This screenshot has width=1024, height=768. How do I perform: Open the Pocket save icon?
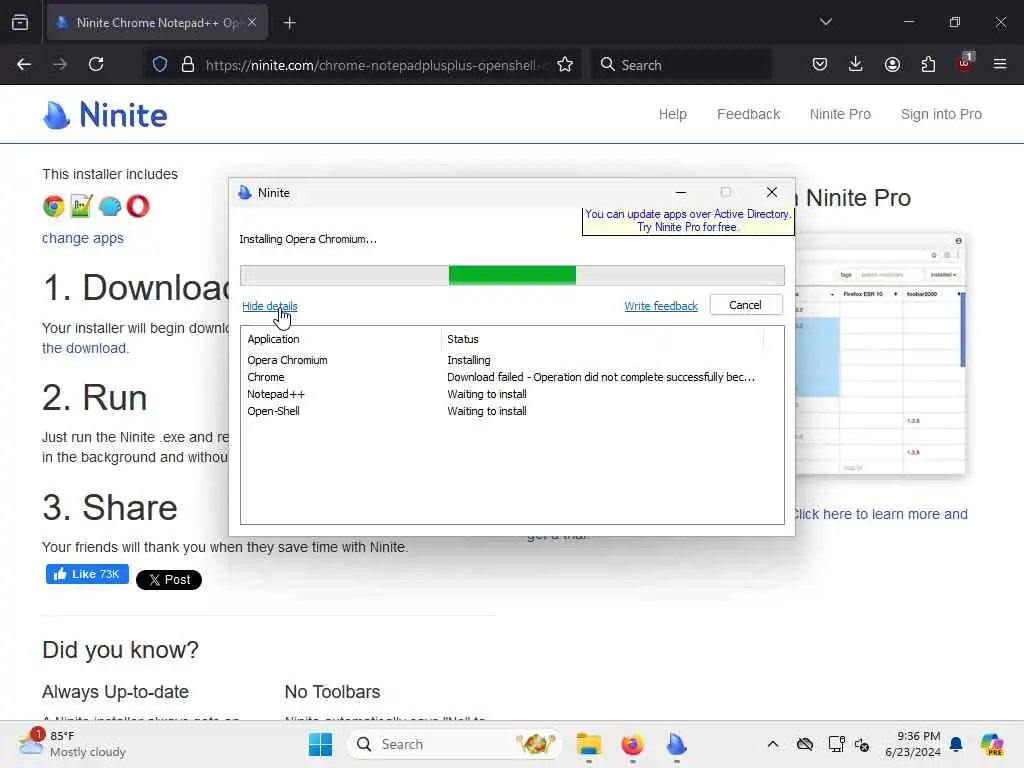click(820, 64)
